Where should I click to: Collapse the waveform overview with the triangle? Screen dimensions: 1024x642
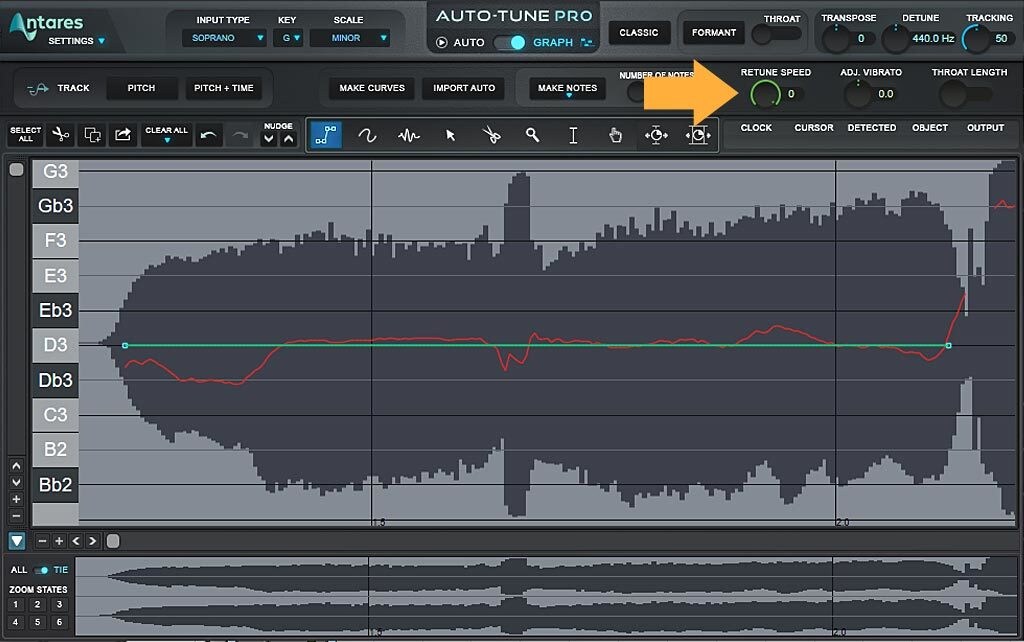17,541
